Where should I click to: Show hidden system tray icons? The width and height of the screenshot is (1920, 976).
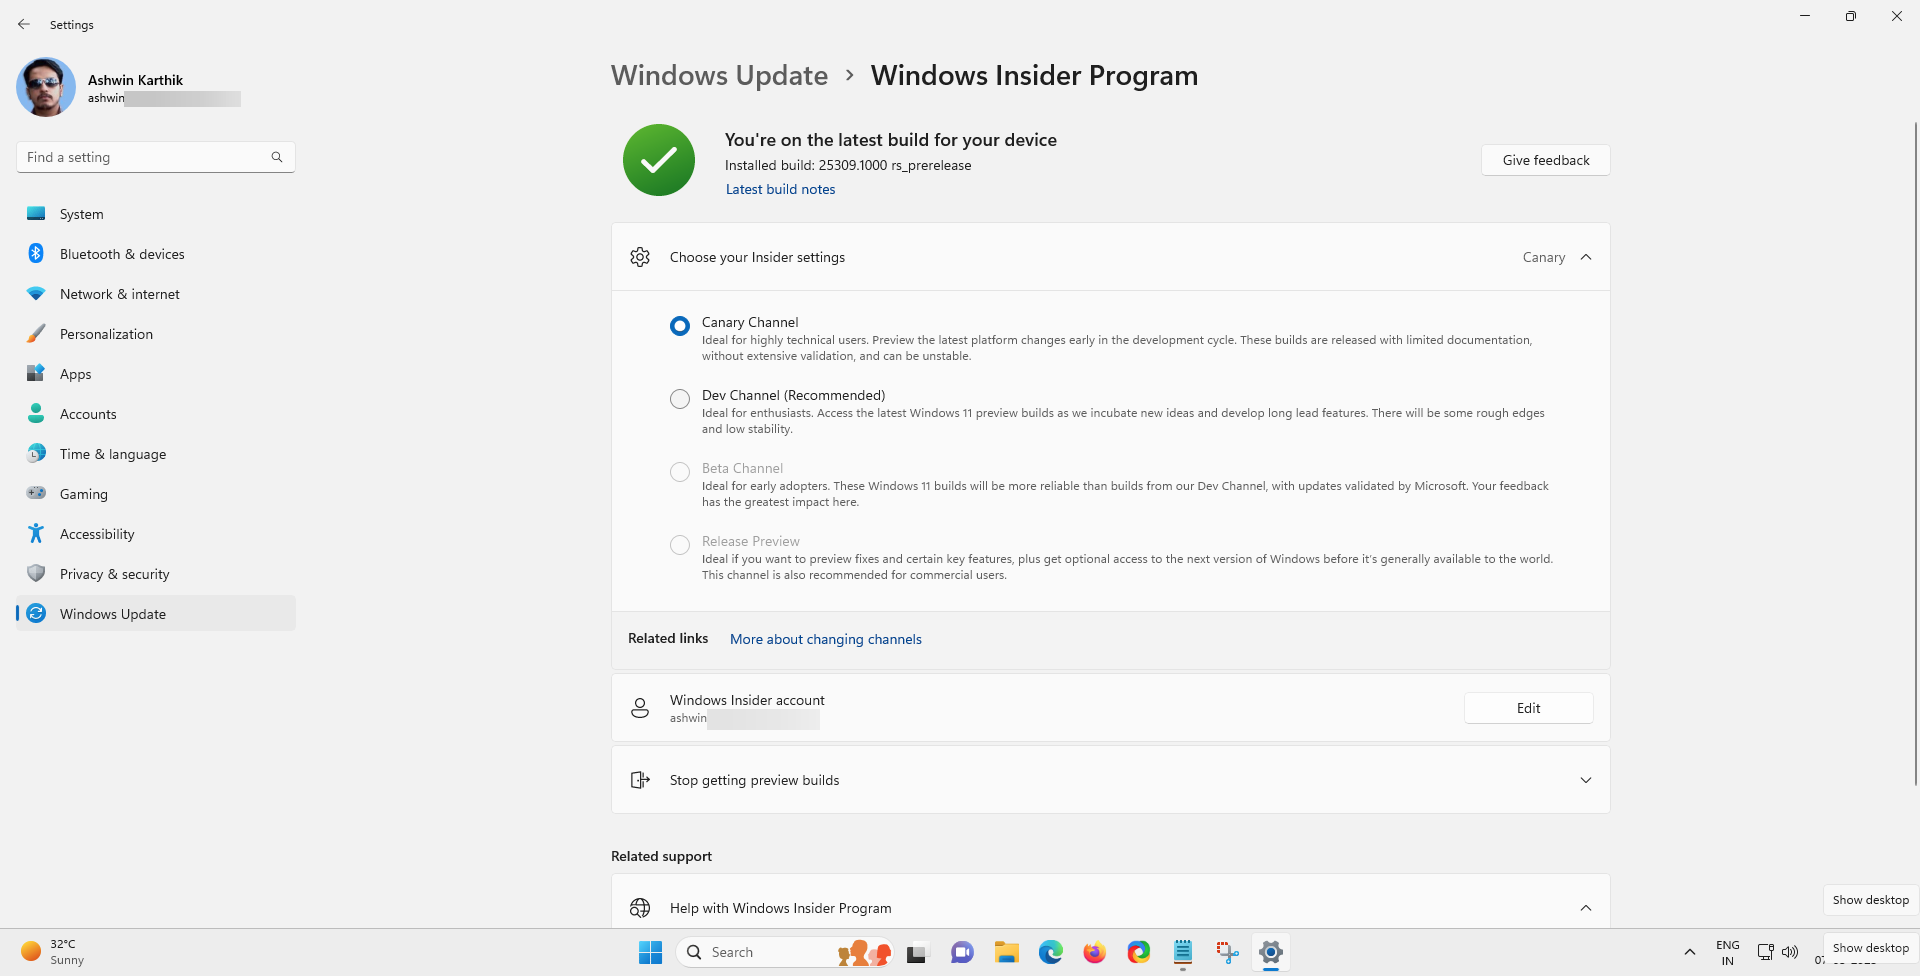point(1689,952)
